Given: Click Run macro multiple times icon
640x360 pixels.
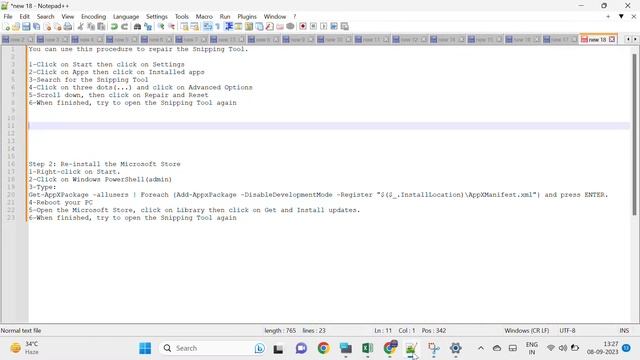Looking at the screenshot, I should [334, 27].
